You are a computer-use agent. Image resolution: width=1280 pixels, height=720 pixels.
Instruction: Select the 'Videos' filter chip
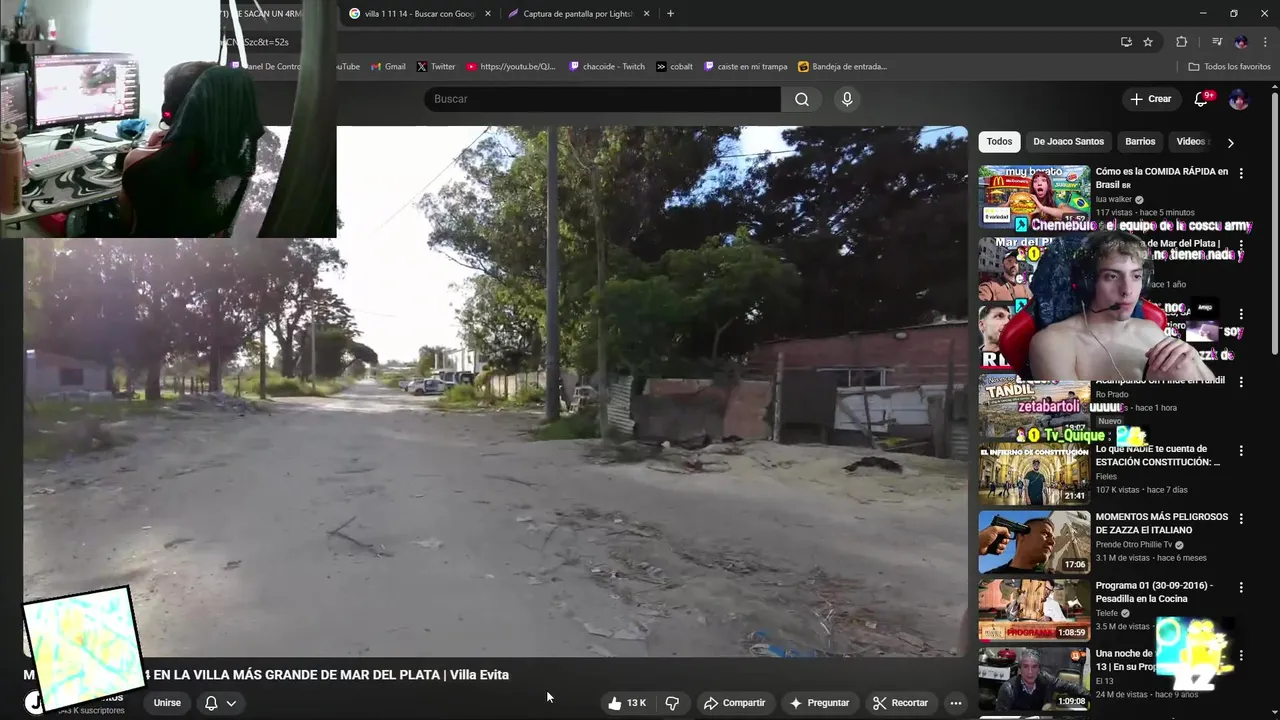tap(1192, 142)
